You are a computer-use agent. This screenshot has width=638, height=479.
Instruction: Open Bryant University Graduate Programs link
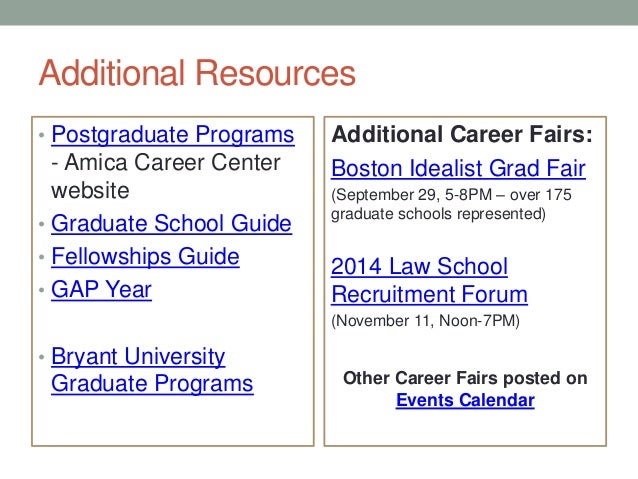click(x=152, y=370)
